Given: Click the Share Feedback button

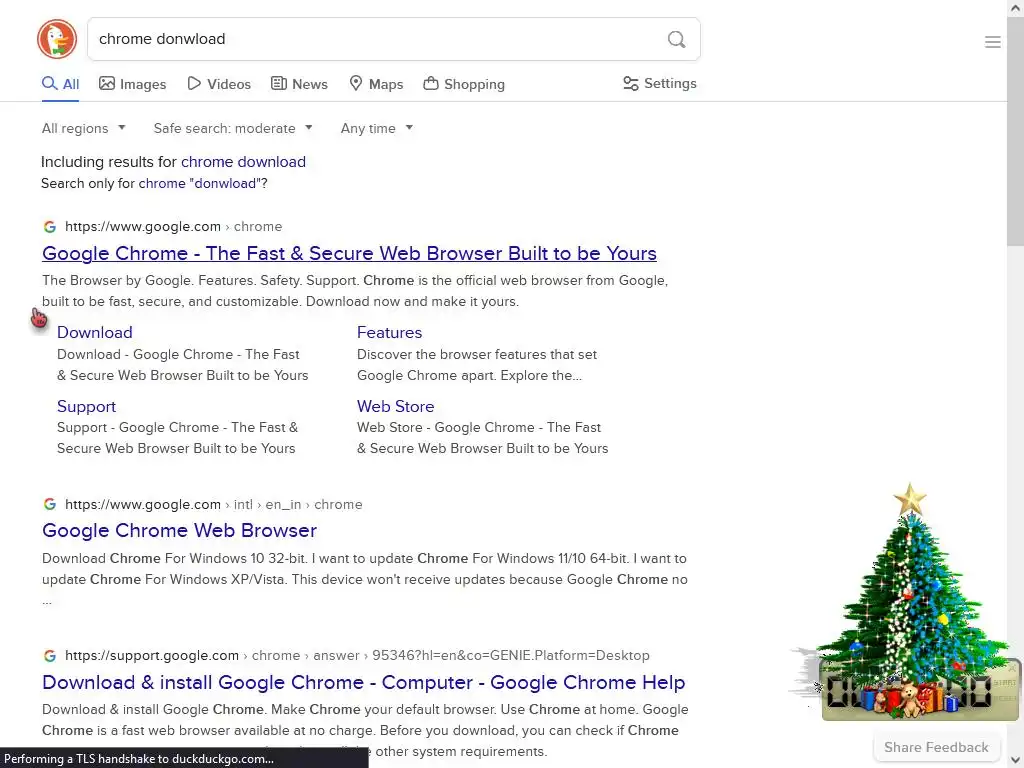Looking at the screenshot, I should pos(936,747).
